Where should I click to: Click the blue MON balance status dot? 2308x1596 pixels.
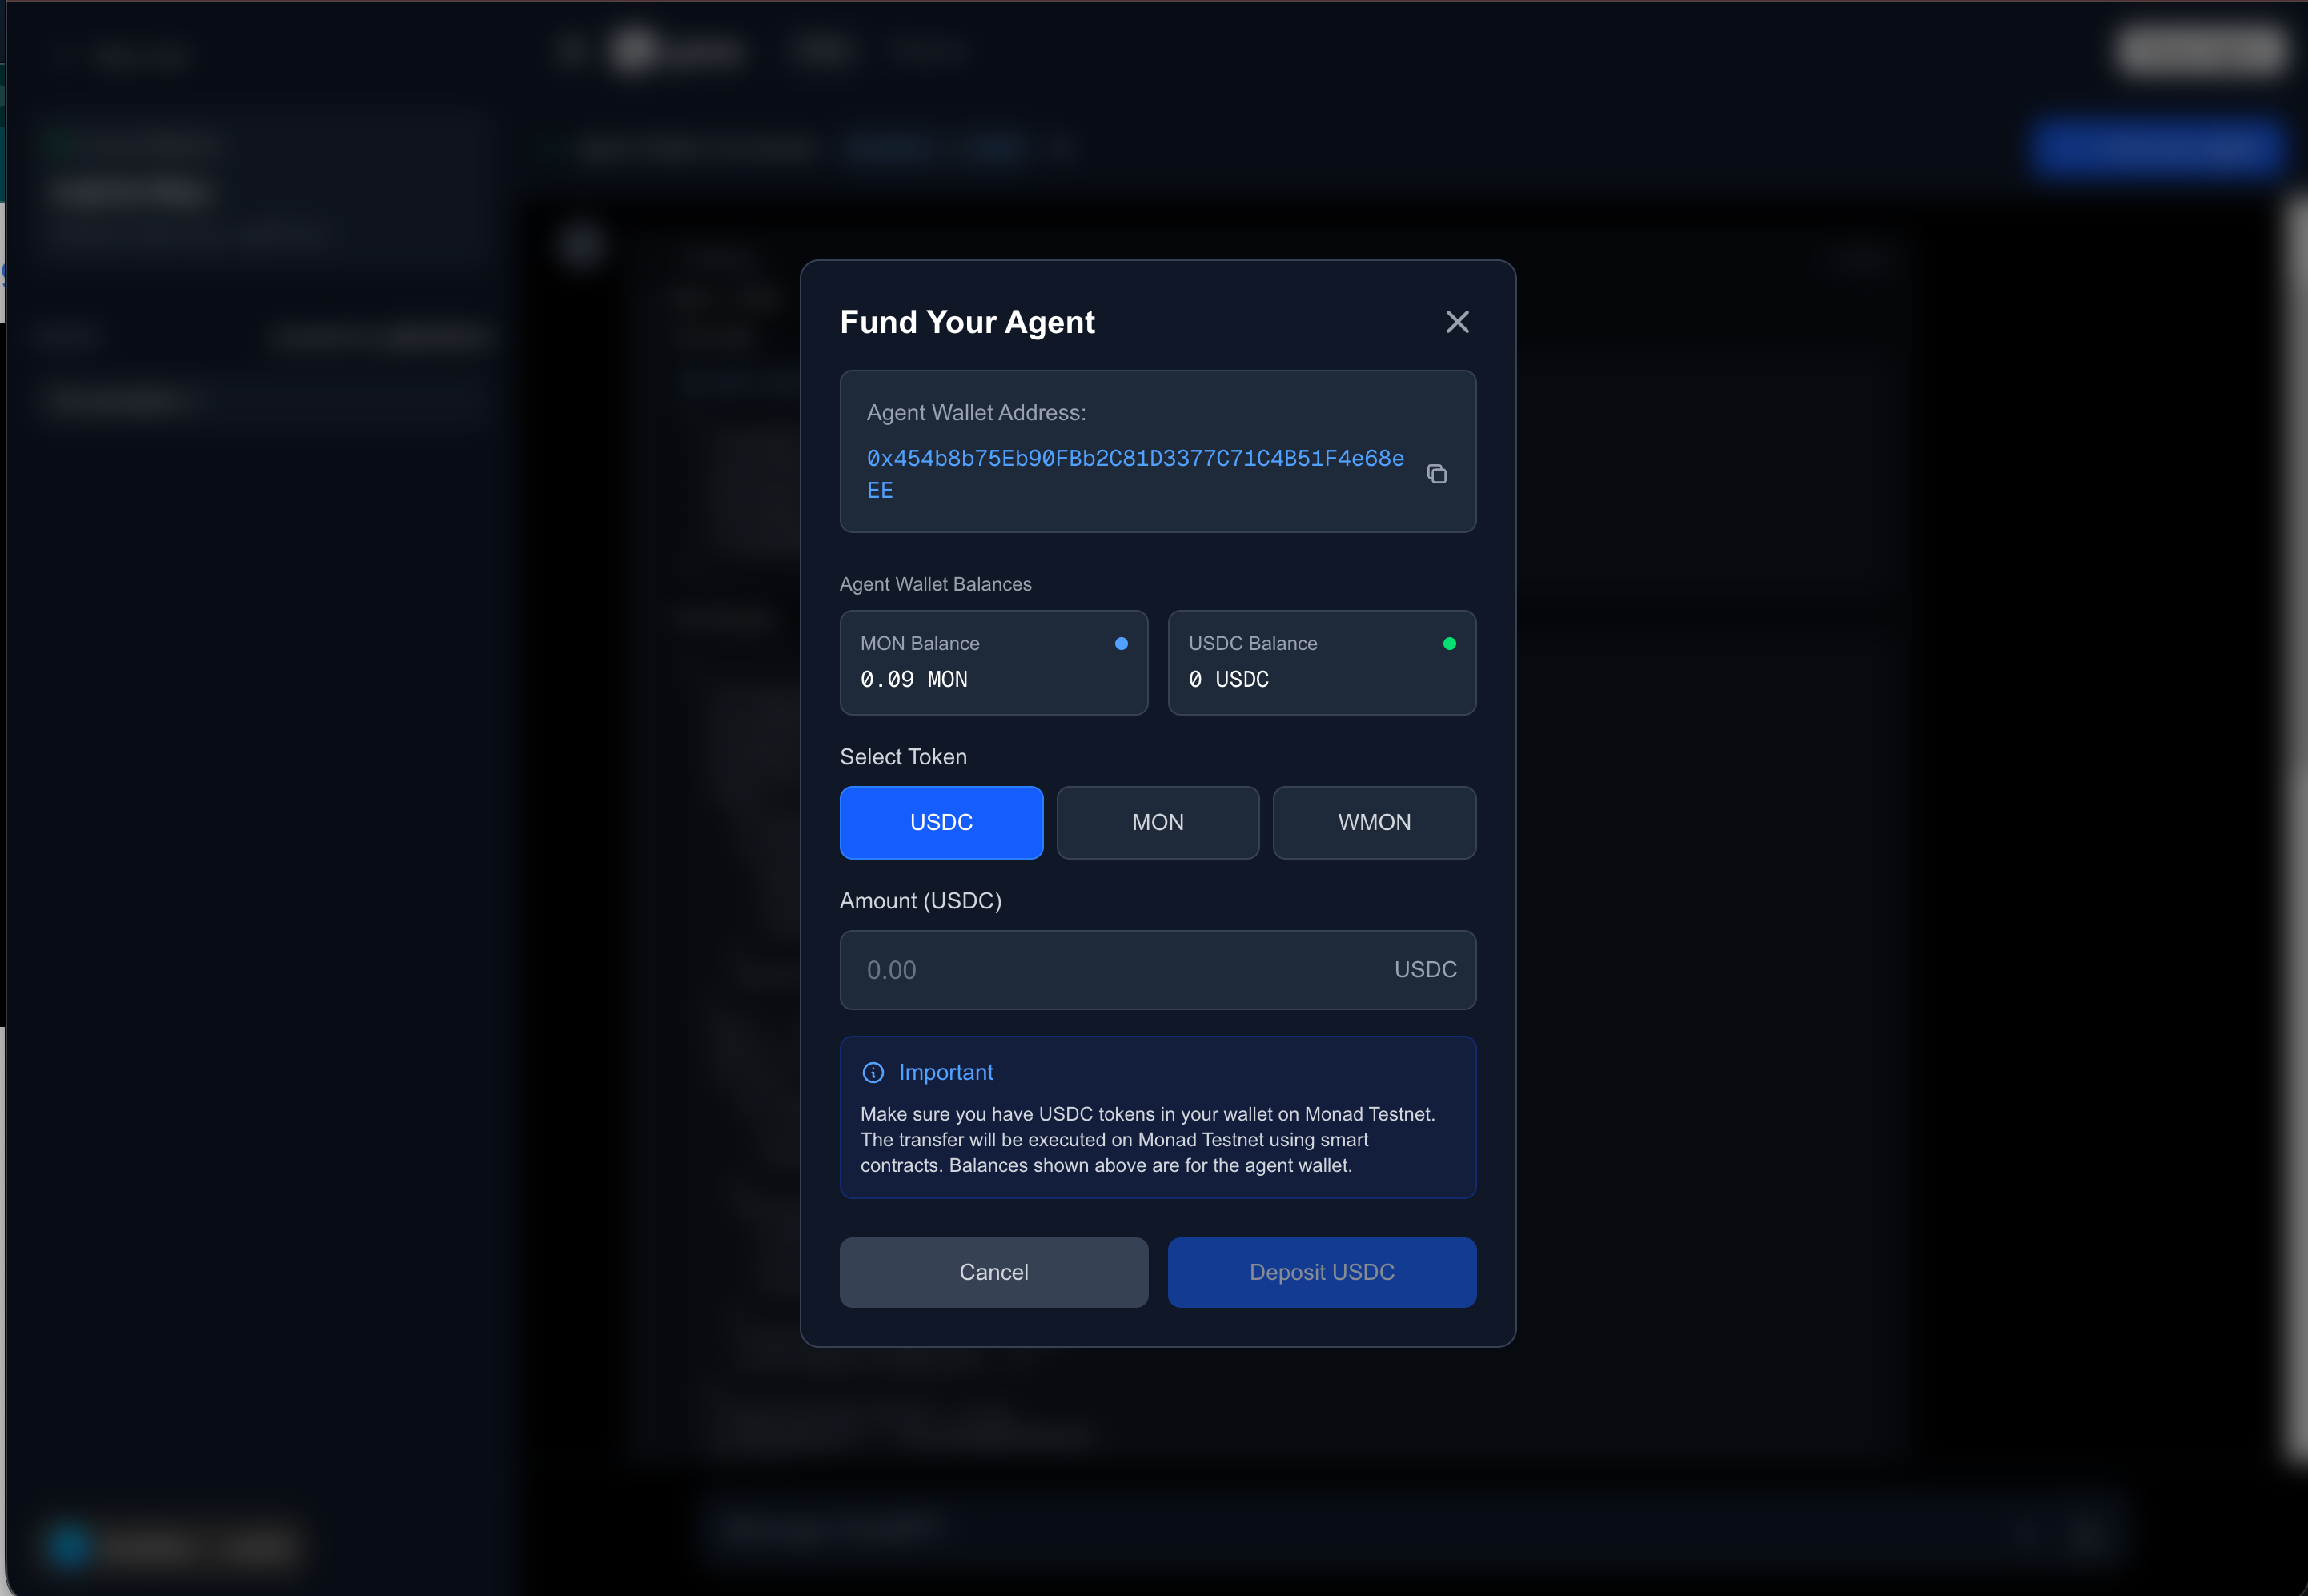point(1121,644)
